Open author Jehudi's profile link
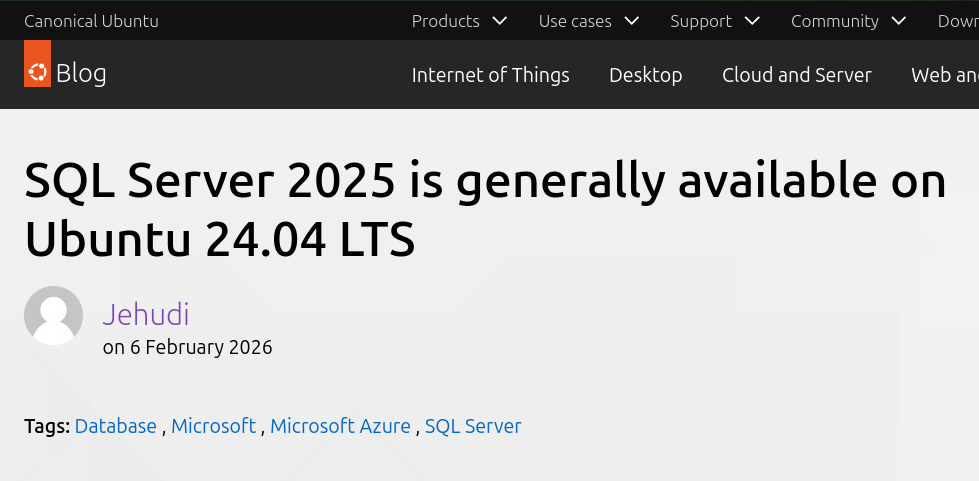The height and width of the screenshot is (481, 979). 146,314
